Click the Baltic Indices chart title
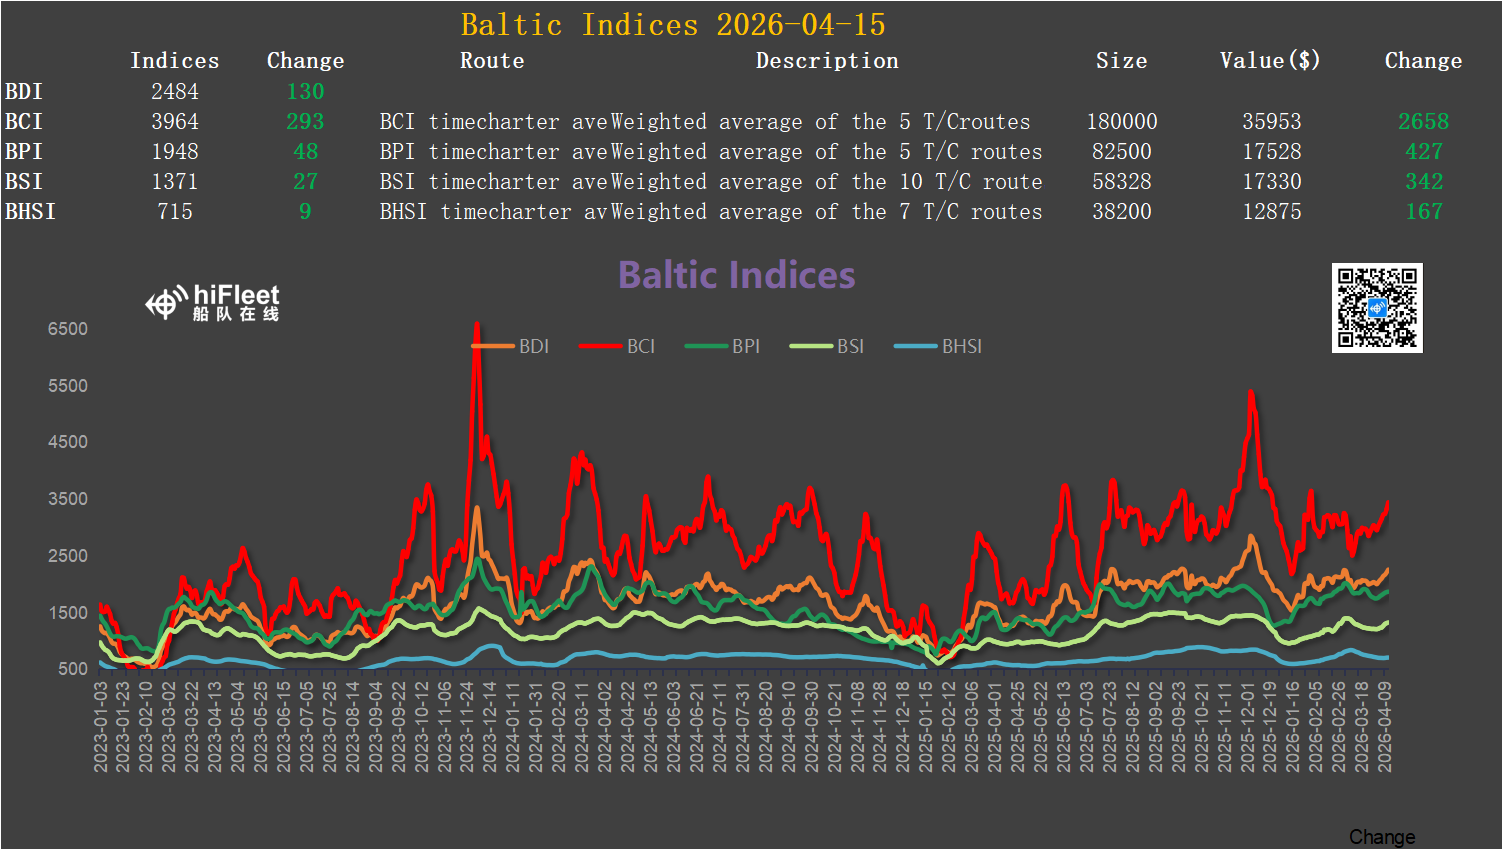This screenshot has width=1503, height=849. (x=736, y=275)
